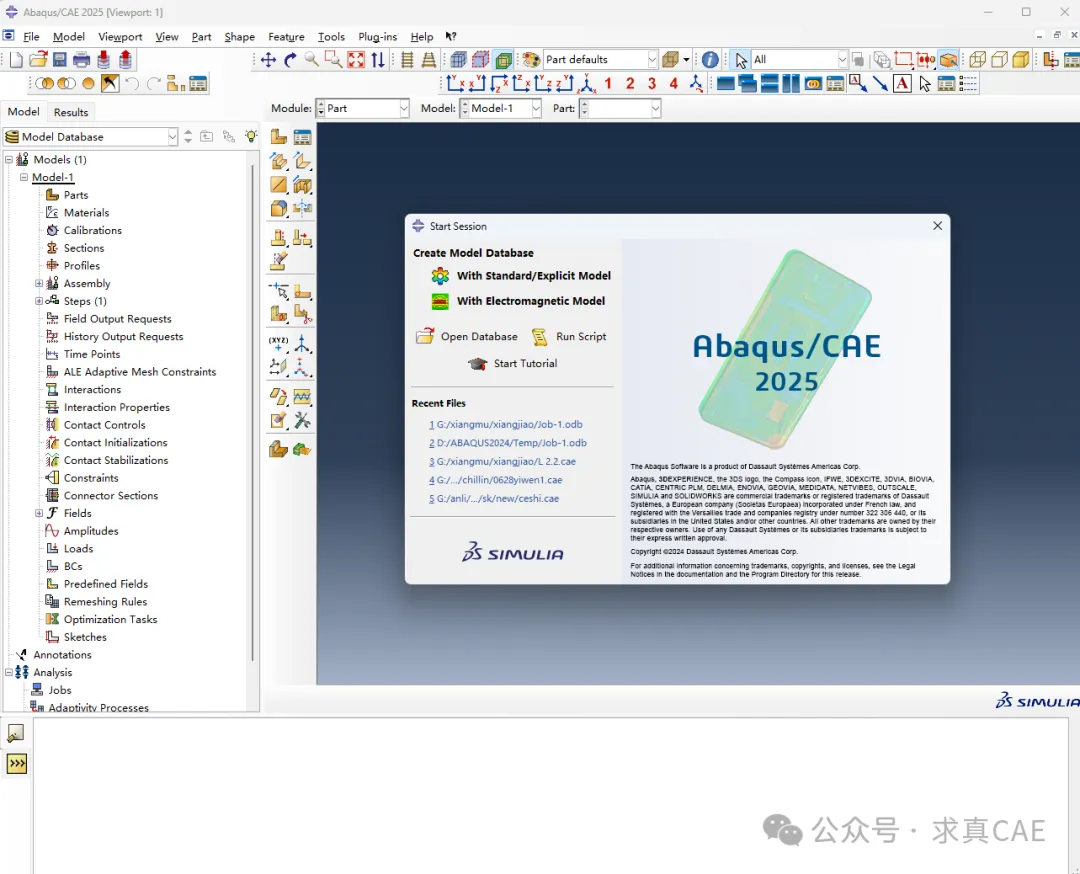The height and width of the screenshot is (874, 1080).
Task: Click With Standard/Explicit Model
Action: [521, 275]
